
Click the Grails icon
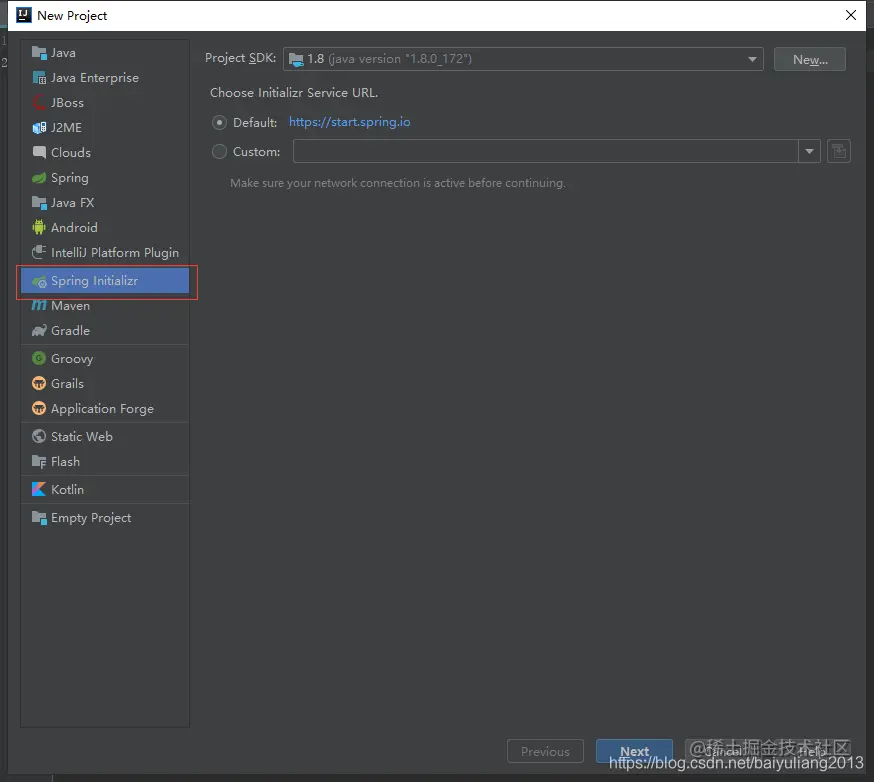coord(39,384)
